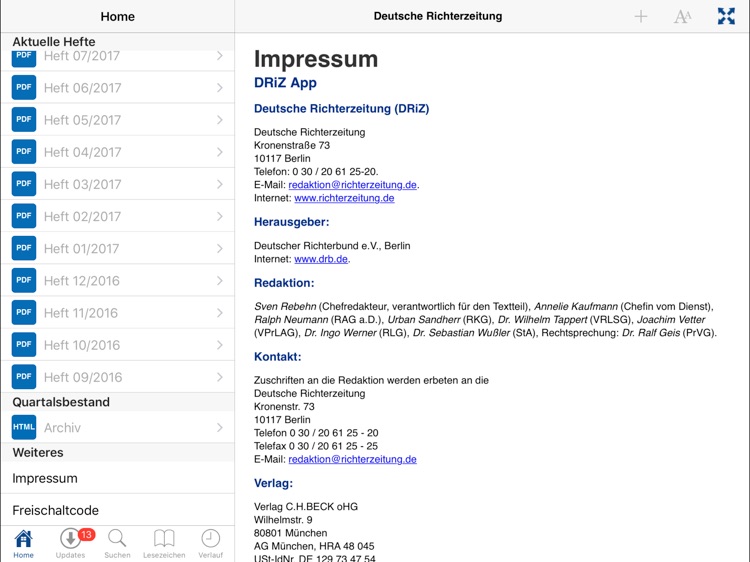The image size is (750, 562).
Task: Click the HTML icon beside Archiv
Action: pyautogui.click(x=24, y=427)
